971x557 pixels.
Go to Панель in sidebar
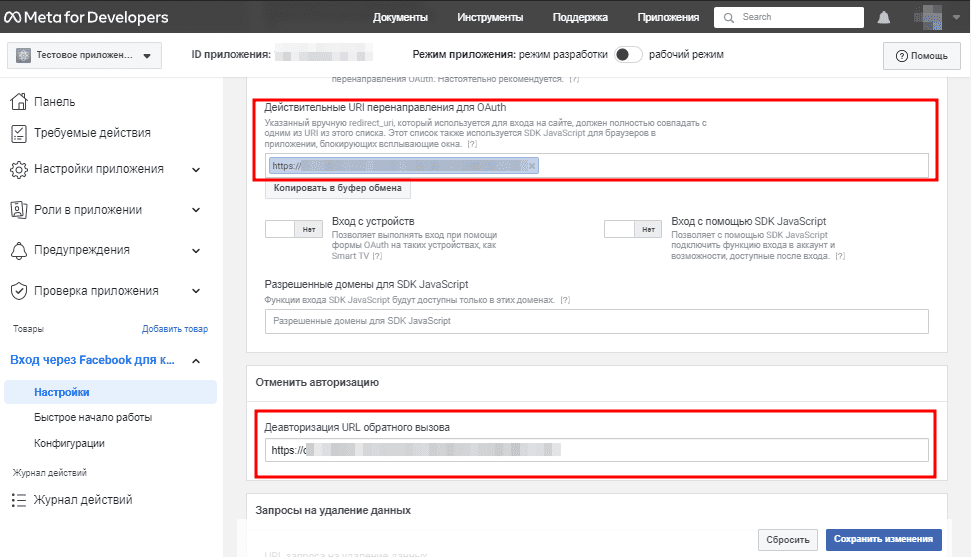pos(54,102)
